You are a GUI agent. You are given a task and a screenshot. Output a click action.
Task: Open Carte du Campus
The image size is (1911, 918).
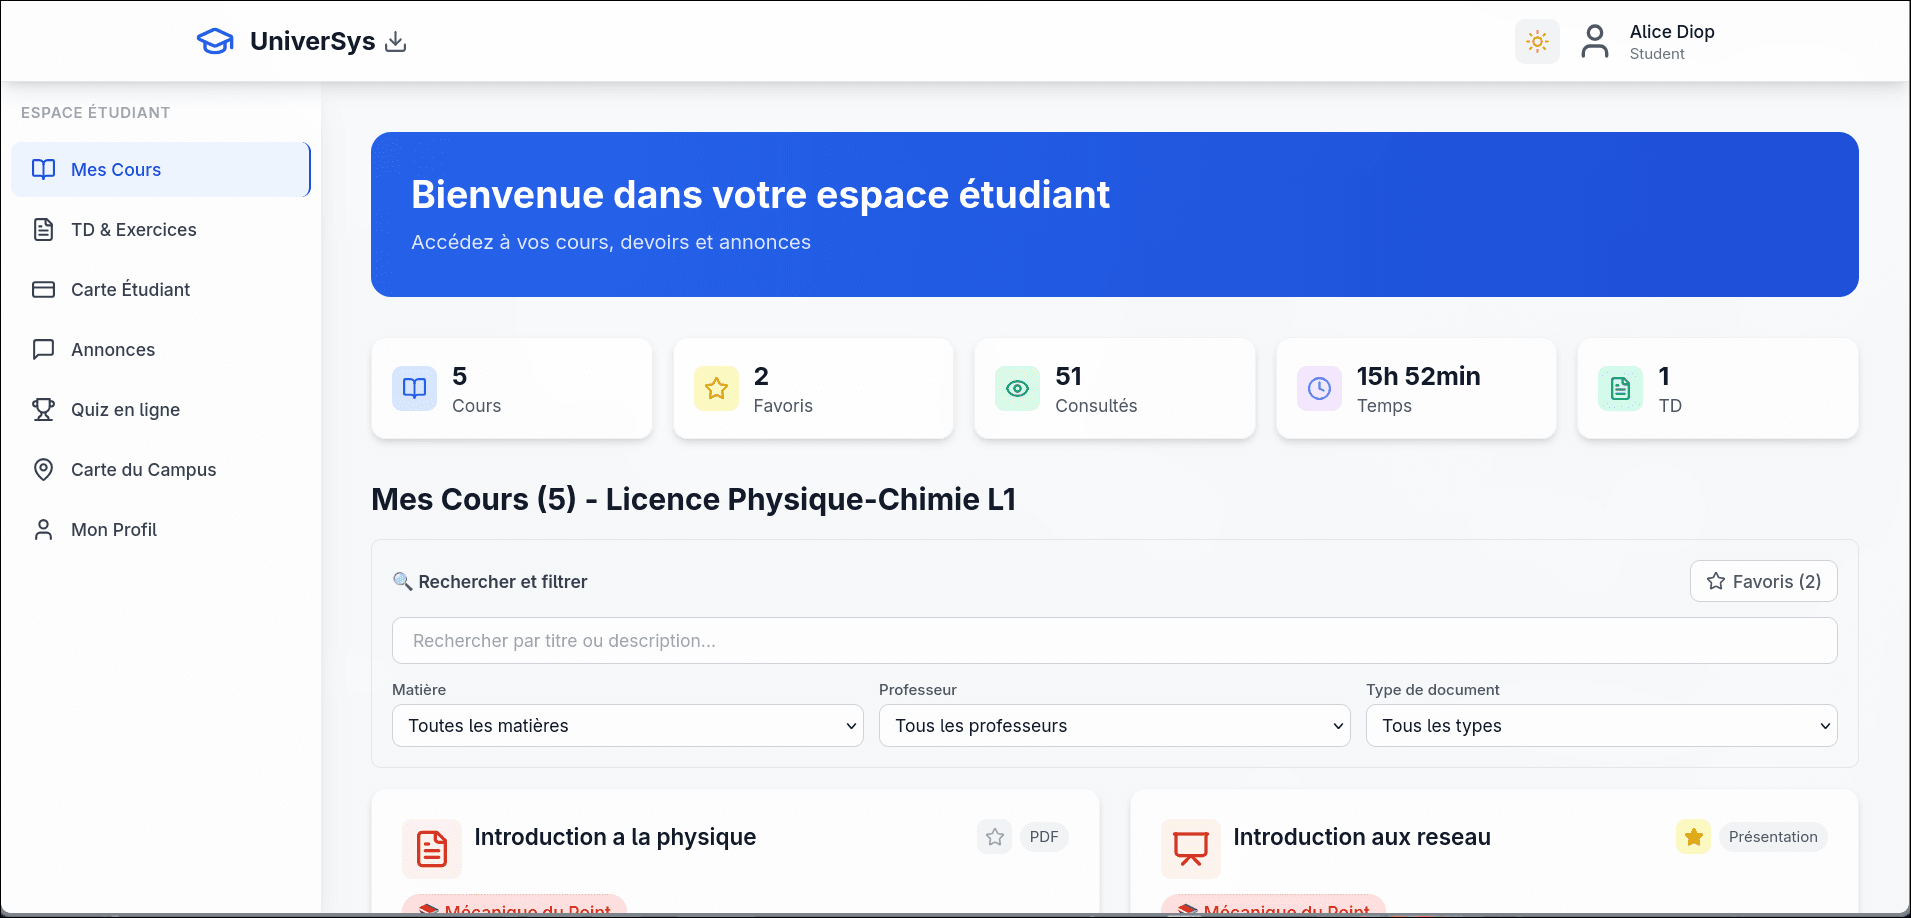[x=161, y=469]
